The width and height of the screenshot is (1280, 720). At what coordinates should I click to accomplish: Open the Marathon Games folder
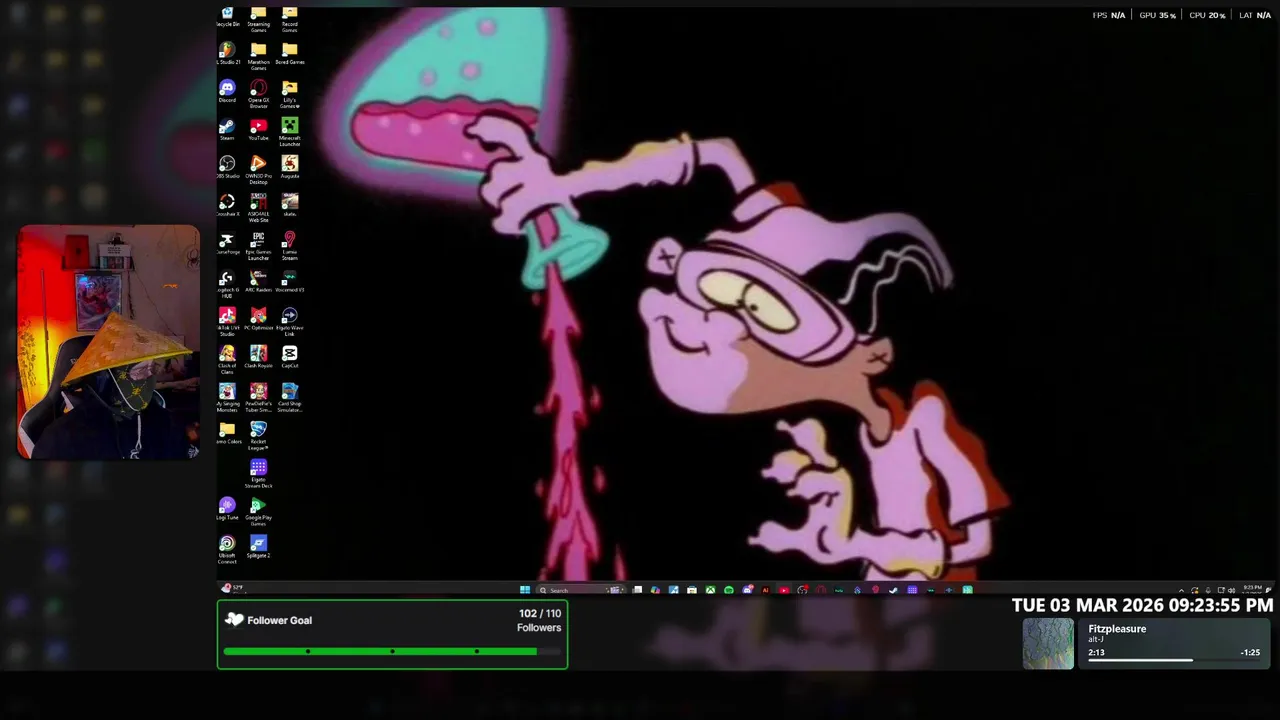point(258,56)
